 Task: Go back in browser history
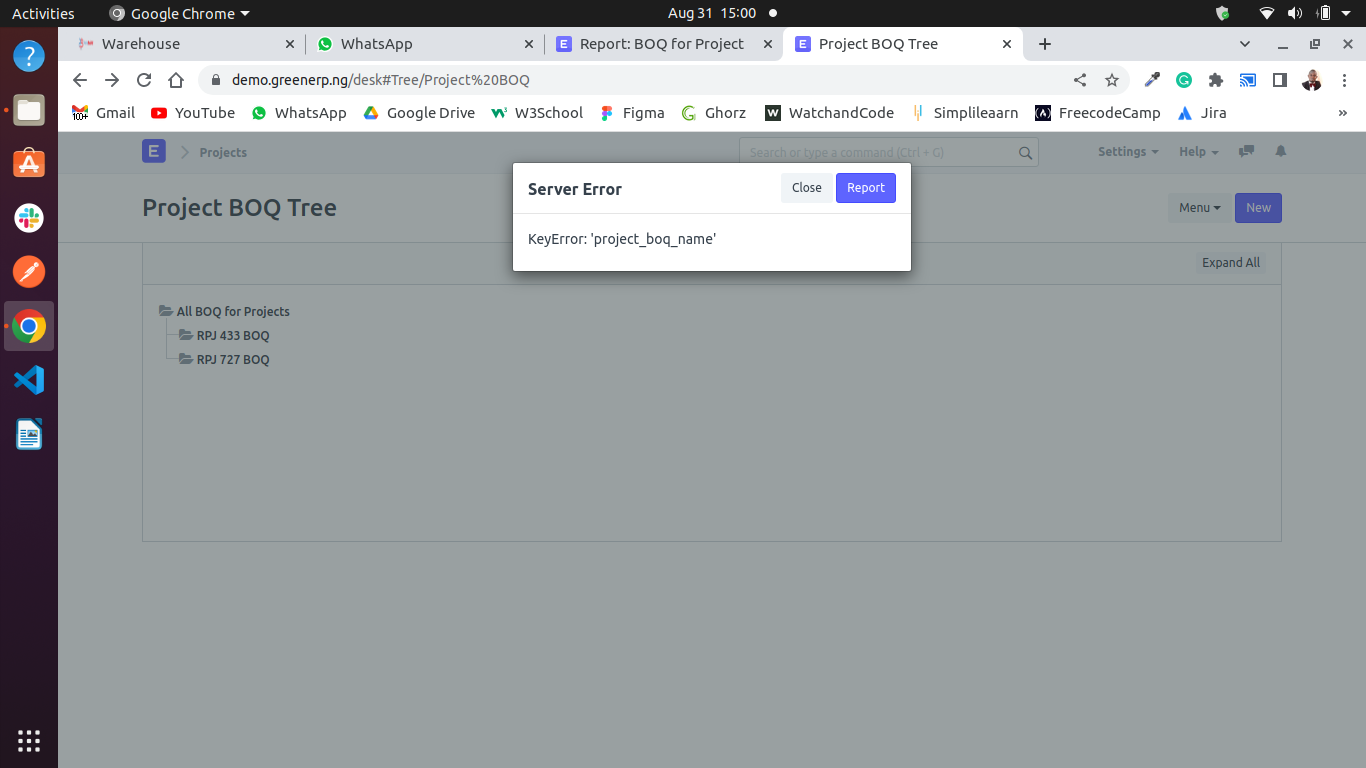[80, 80]
